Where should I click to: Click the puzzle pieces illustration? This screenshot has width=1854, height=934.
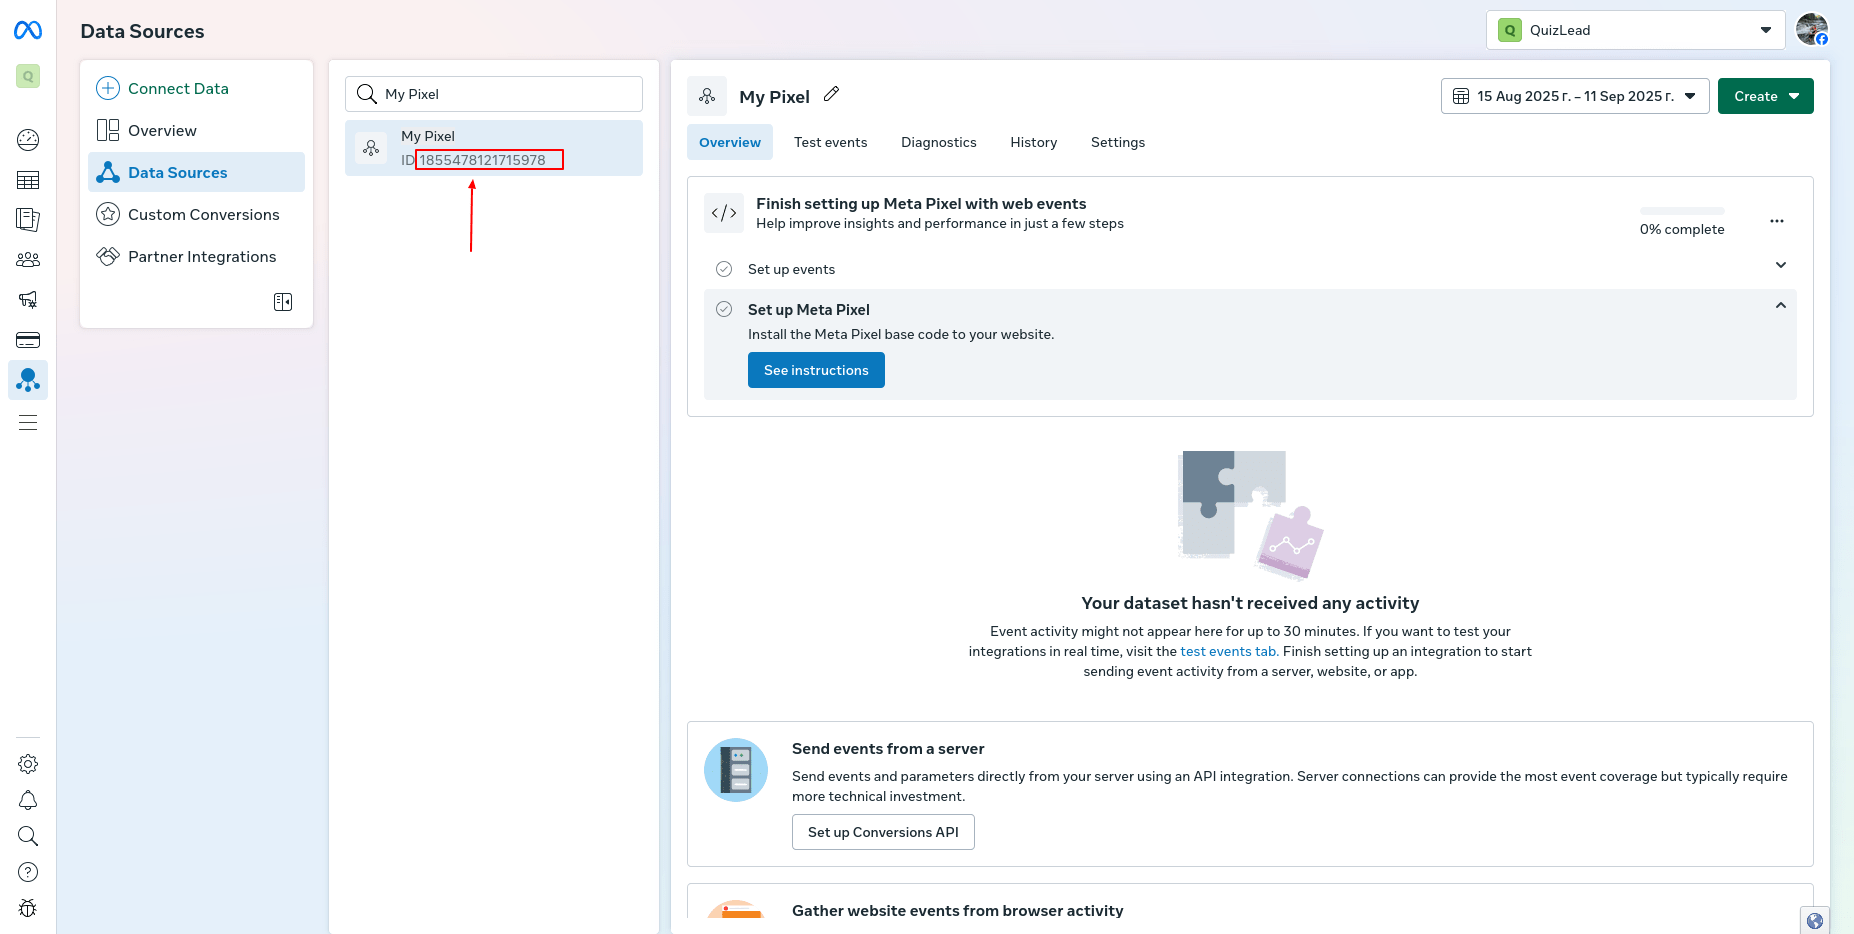(x=1250, y=515)
